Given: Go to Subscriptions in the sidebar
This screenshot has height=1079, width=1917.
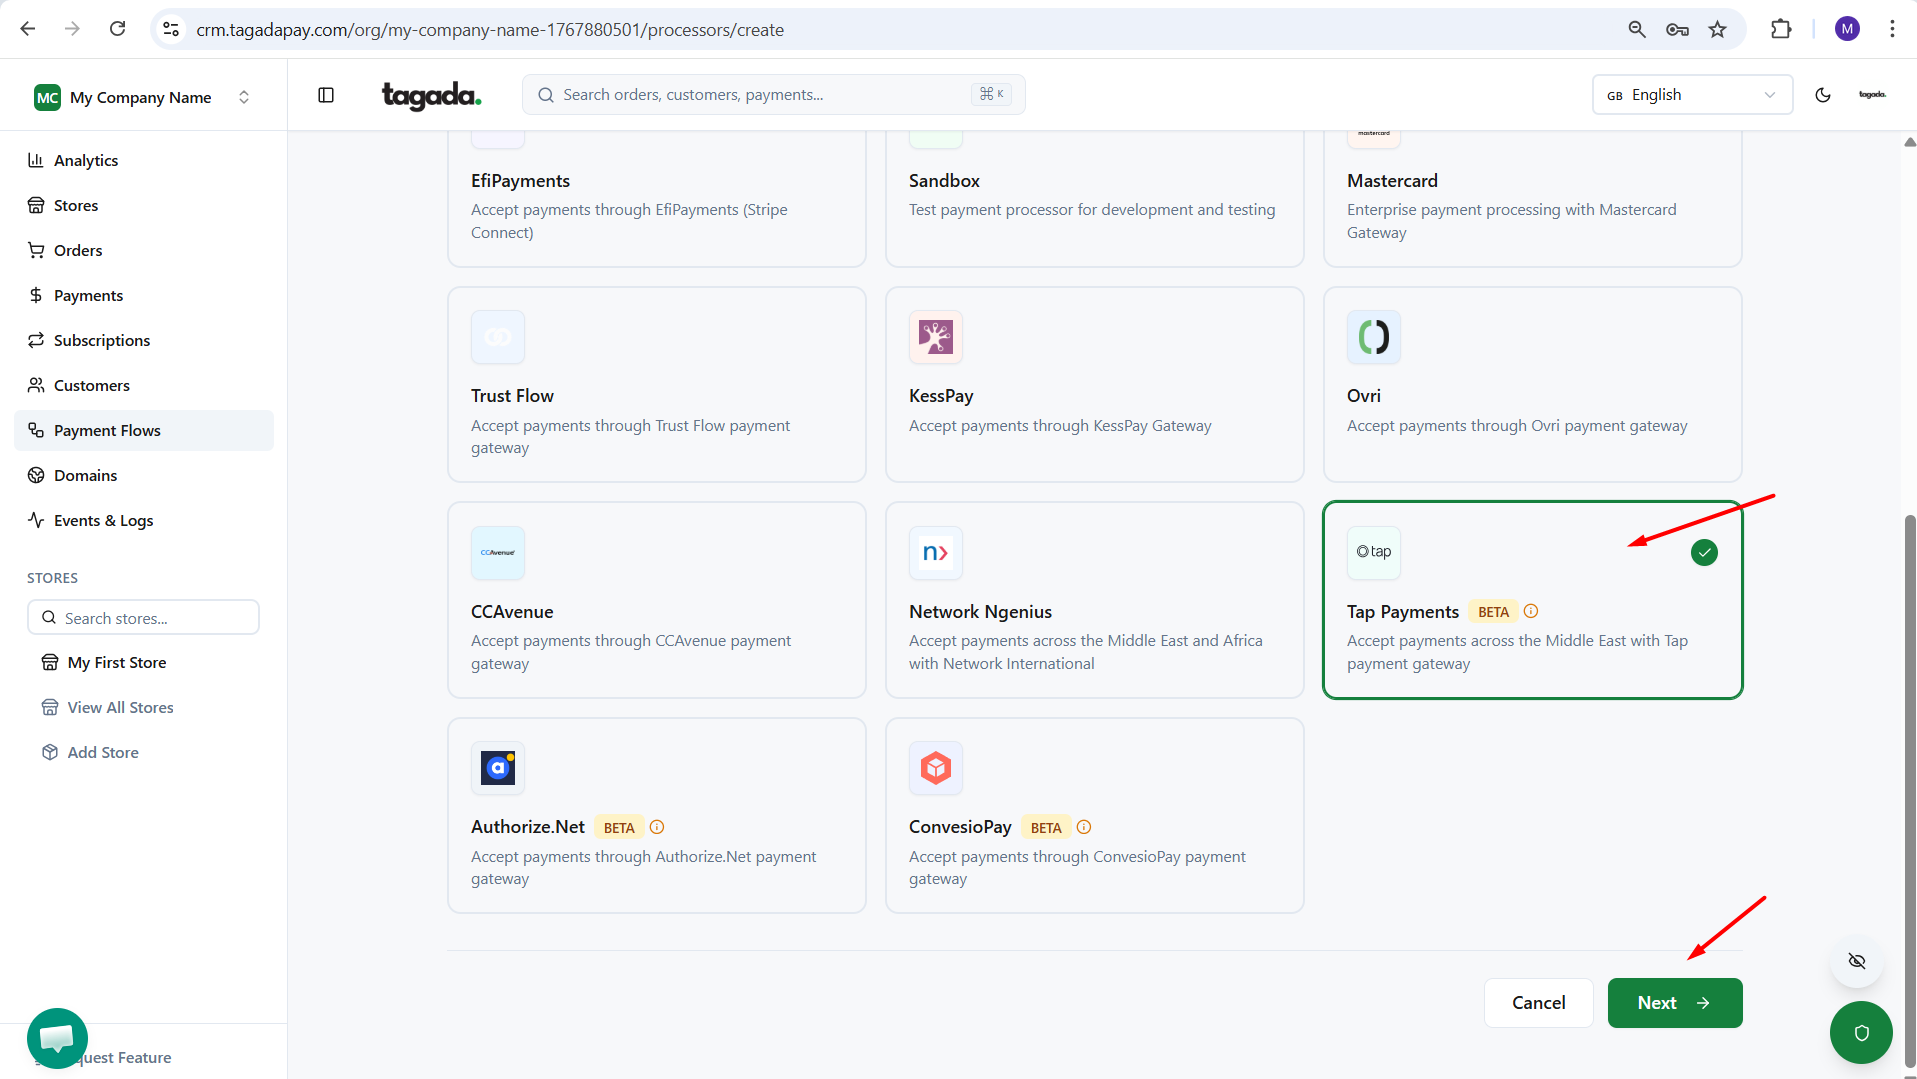Looking at the screenshot, I should [x=102, y=340].
